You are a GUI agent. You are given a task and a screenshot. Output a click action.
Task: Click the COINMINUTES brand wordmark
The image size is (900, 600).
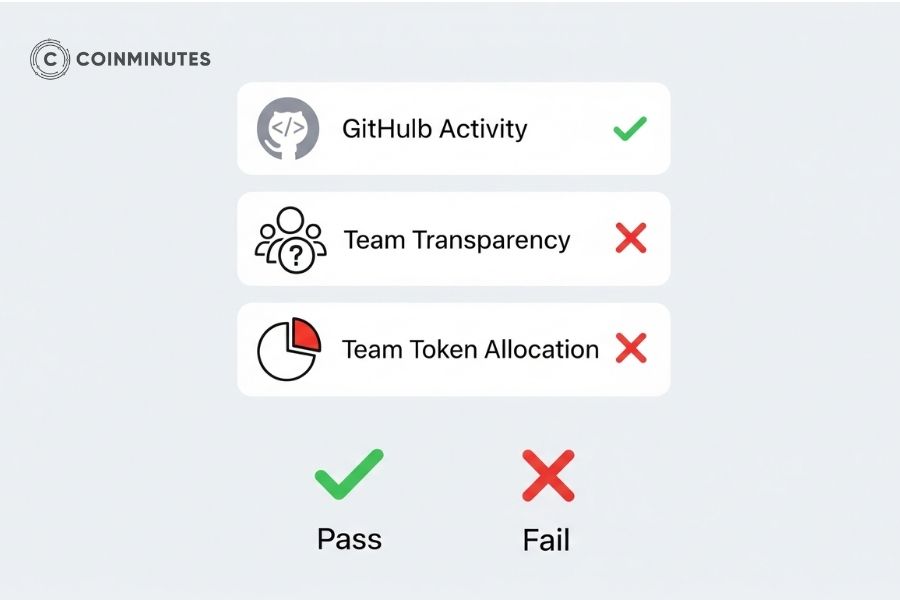click(143, 59)
